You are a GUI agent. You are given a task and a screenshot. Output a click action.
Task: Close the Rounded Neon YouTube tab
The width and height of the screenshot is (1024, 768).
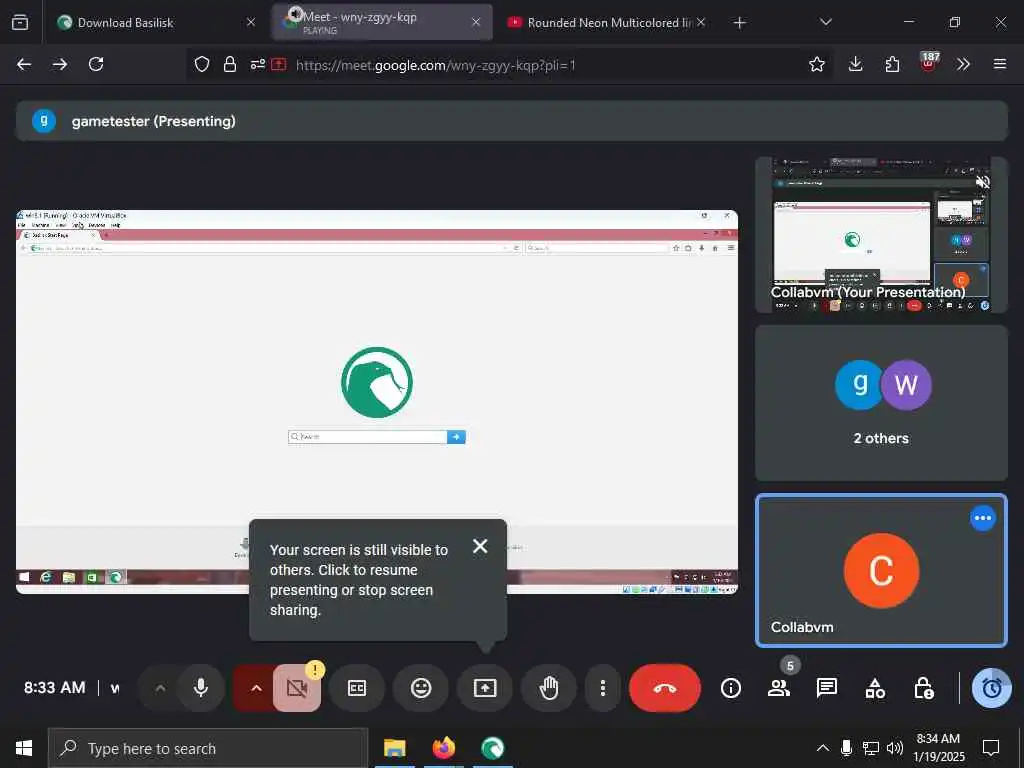[x=701, y=22]
